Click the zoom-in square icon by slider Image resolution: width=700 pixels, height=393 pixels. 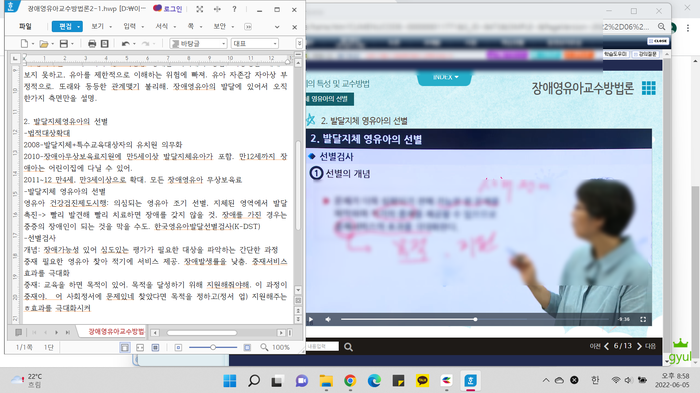pos(247,347)
